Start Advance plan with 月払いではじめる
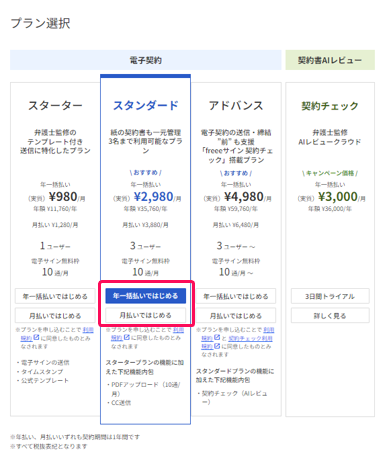Screen dimensions: 391x456 point(236,315)
